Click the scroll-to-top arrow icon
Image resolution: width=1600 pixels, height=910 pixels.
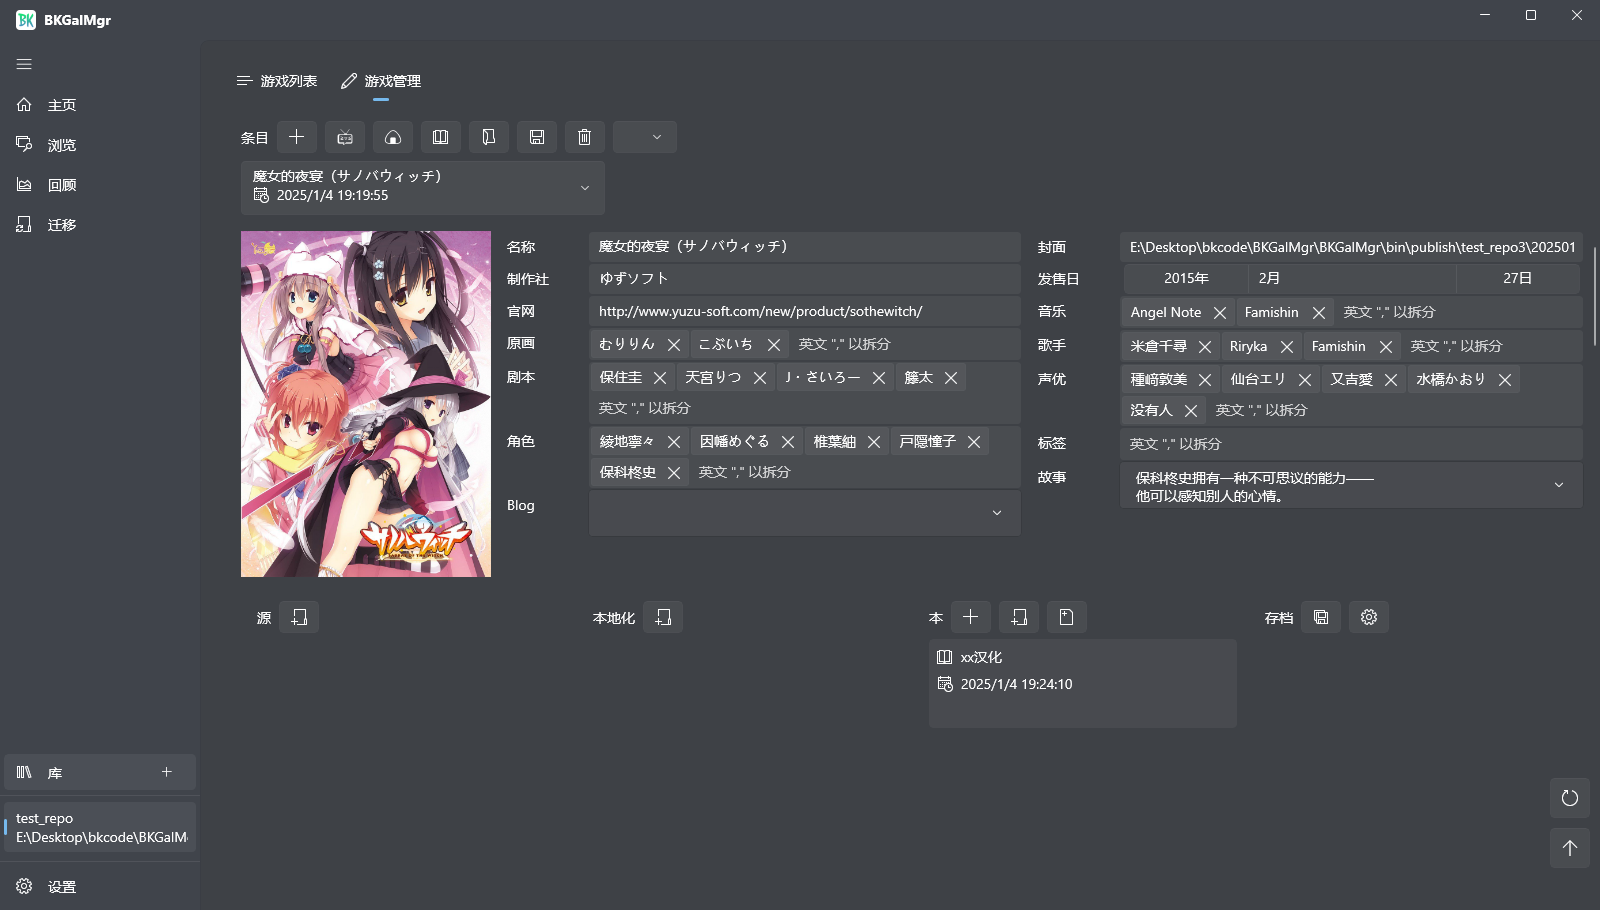pyautogui.click(x=1569, y=847)
